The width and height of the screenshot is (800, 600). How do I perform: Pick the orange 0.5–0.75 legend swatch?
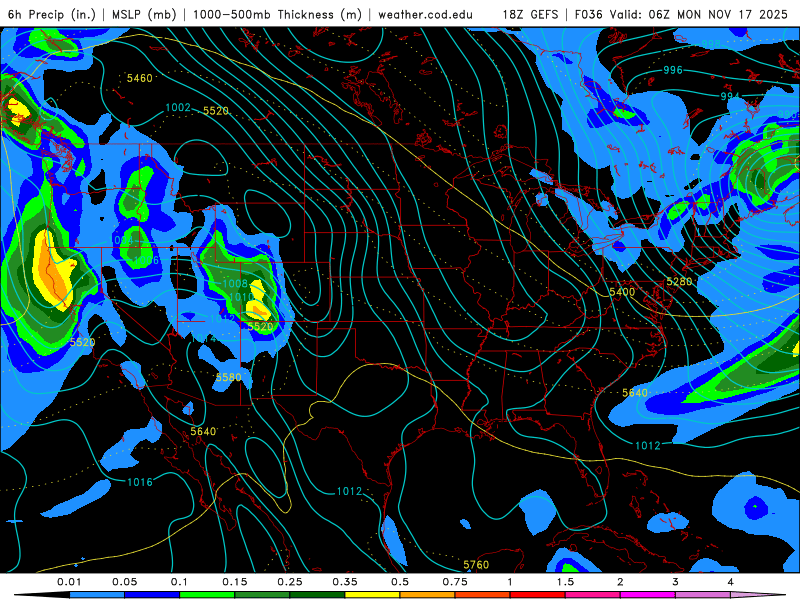pyautogui.click(x=428, y=595)
